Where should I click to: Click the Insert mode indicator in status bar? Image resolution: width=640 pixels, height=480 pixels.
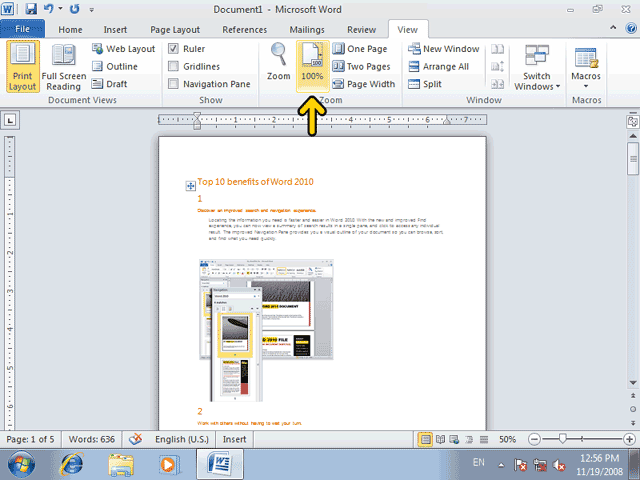pos(234,439)
